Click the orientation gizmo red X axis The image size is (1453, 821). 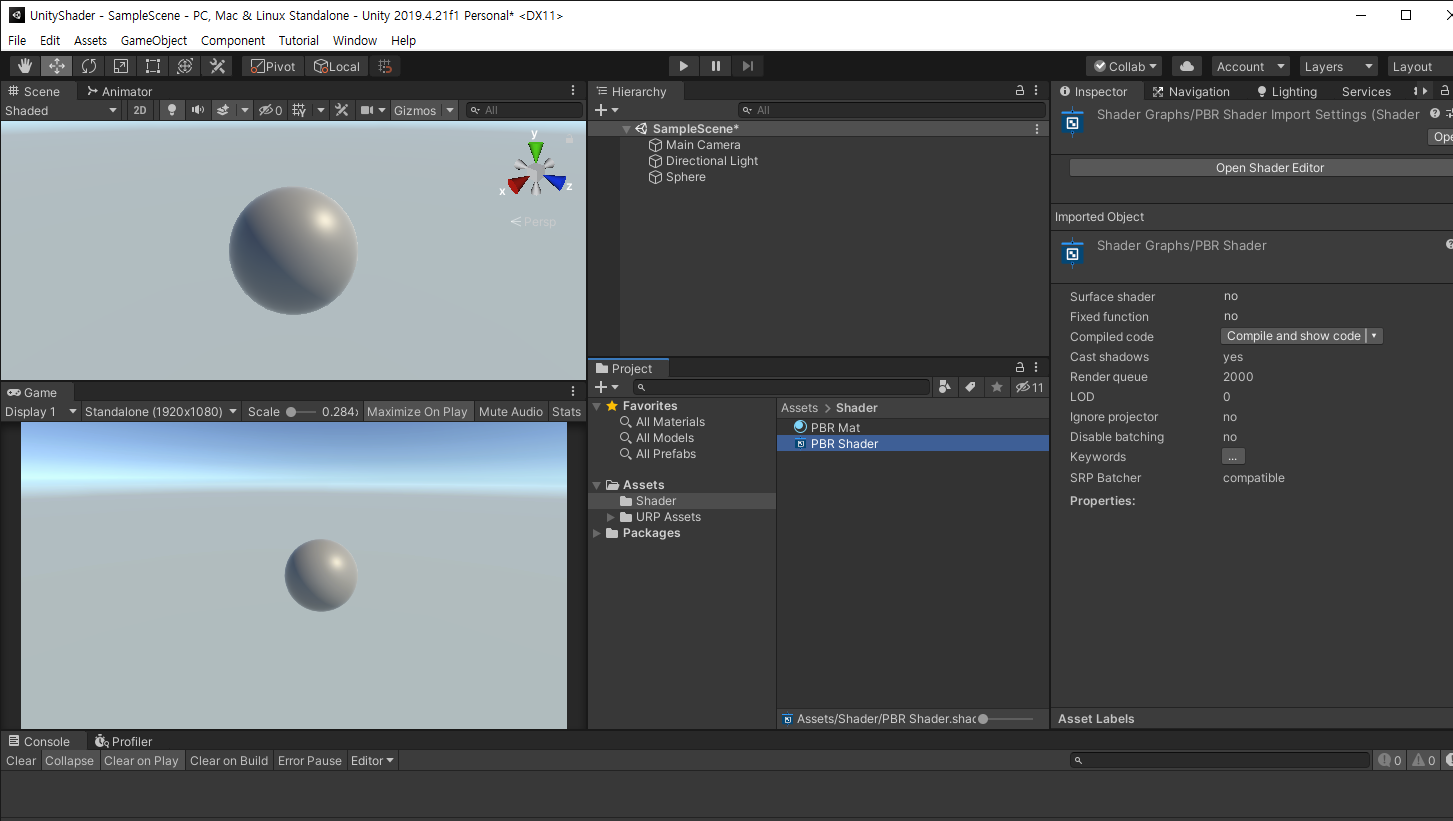pos(517,184)
